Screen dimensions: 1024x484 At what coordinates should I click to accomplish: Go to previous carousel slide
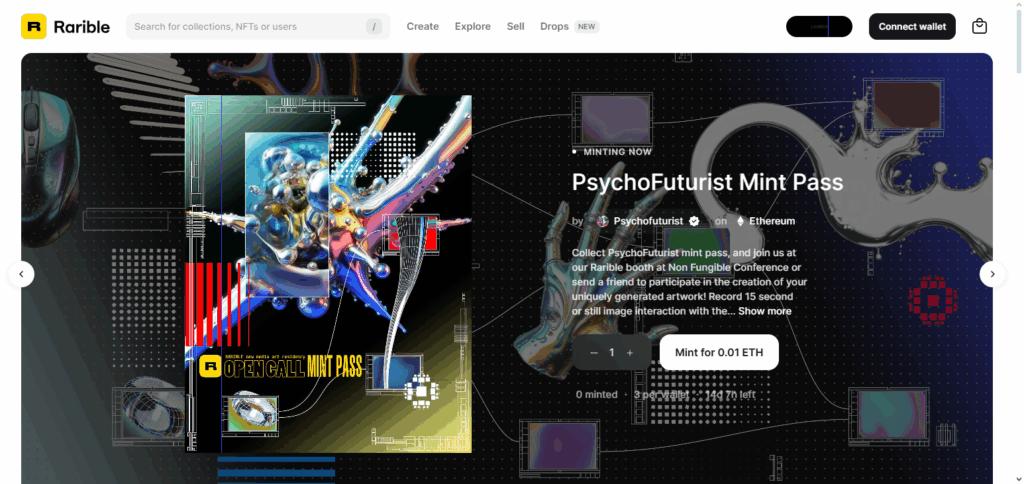pyautogui.click(x=21, y=274)
